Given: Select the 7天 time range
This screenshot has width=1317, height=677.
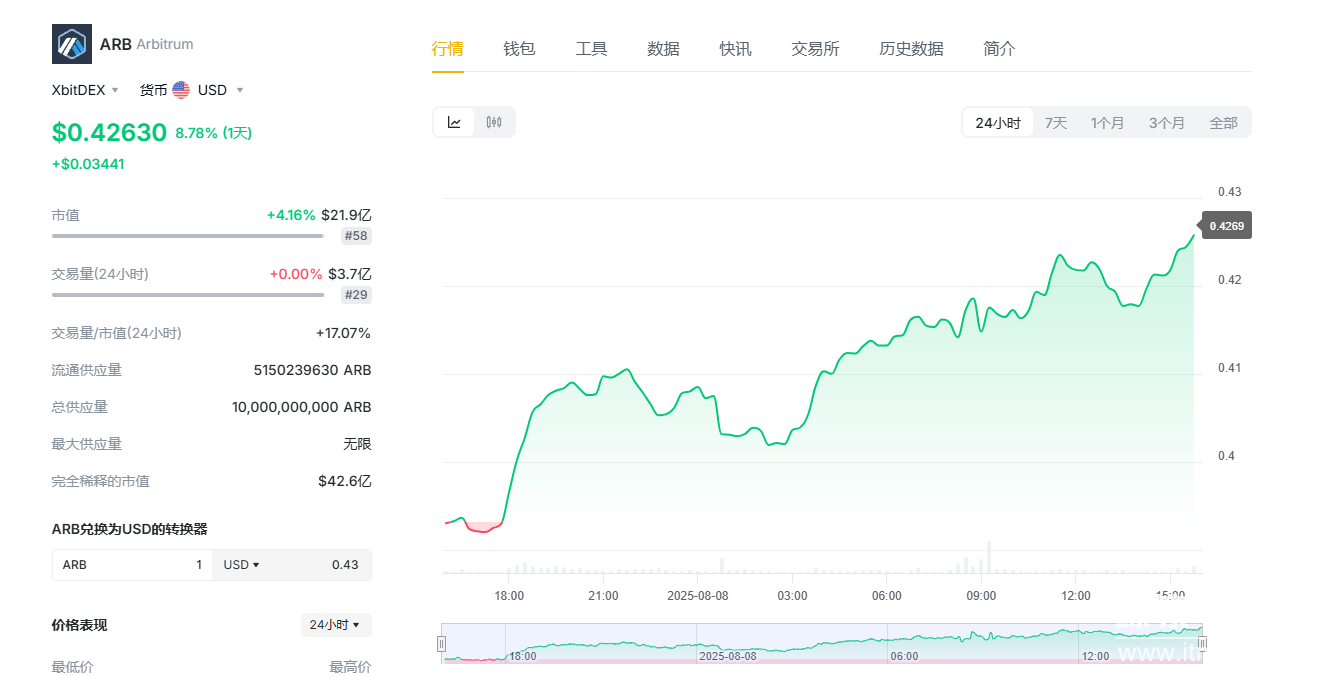Looking at the screenshot, I should tap(1056, 123).
